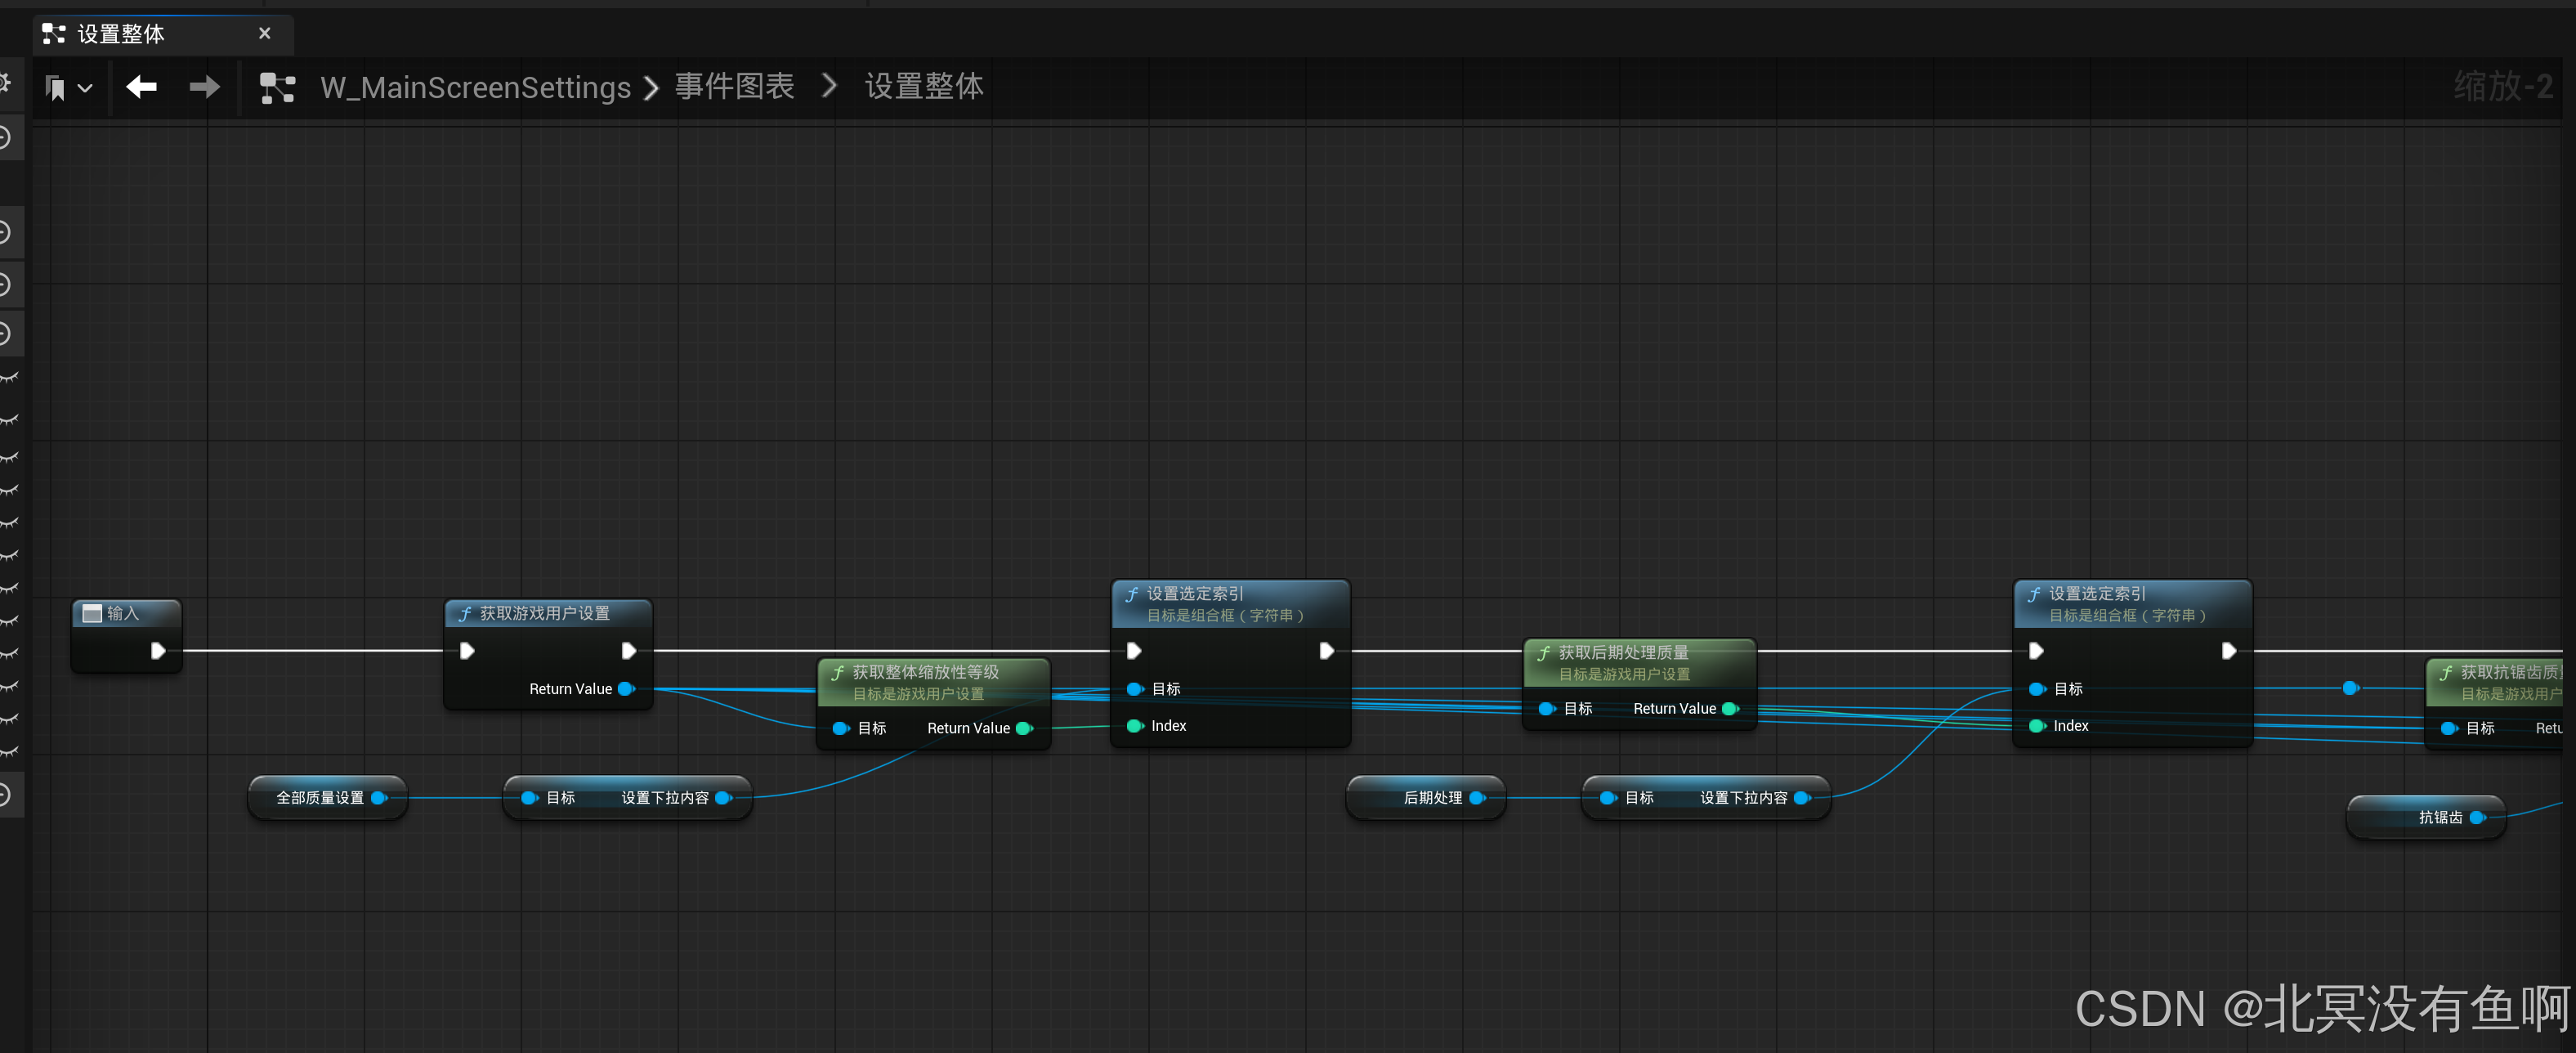
Task: Click Index pin on first 设置选定索引 node
Action: pos(1135,726)
